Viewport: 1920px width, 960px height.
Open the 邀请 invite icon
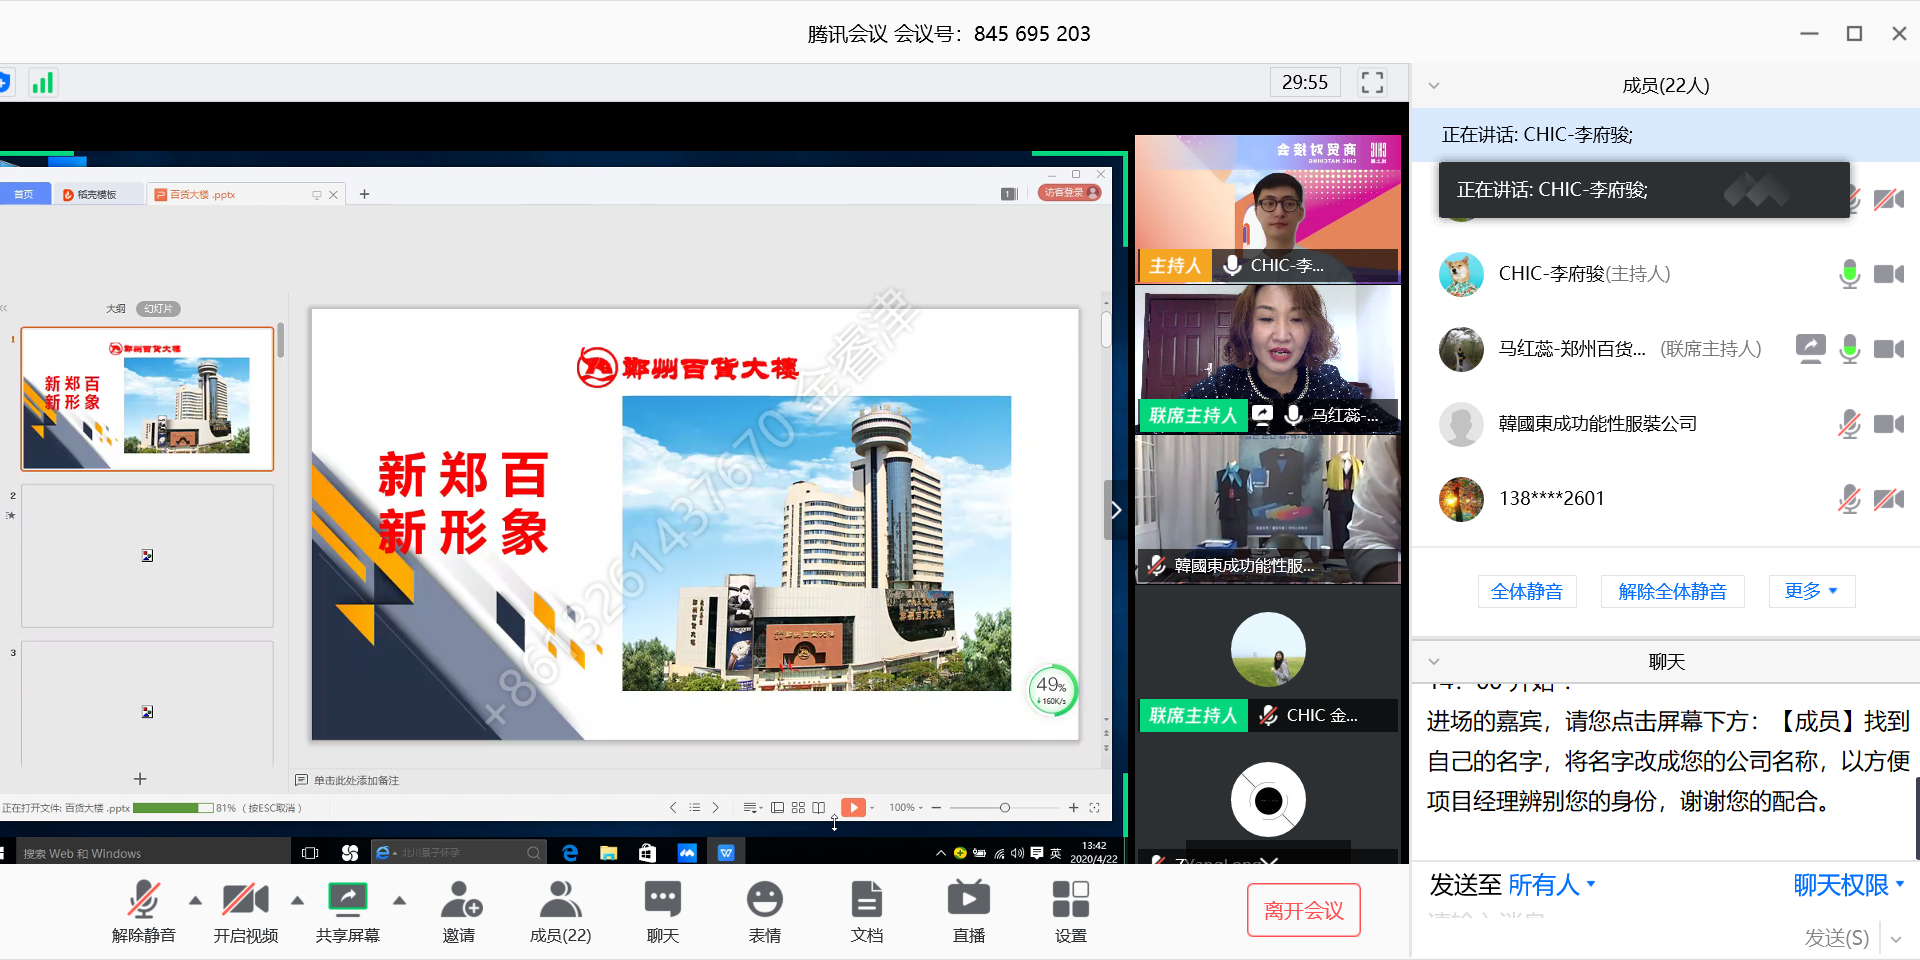click(x=460, y=899)
